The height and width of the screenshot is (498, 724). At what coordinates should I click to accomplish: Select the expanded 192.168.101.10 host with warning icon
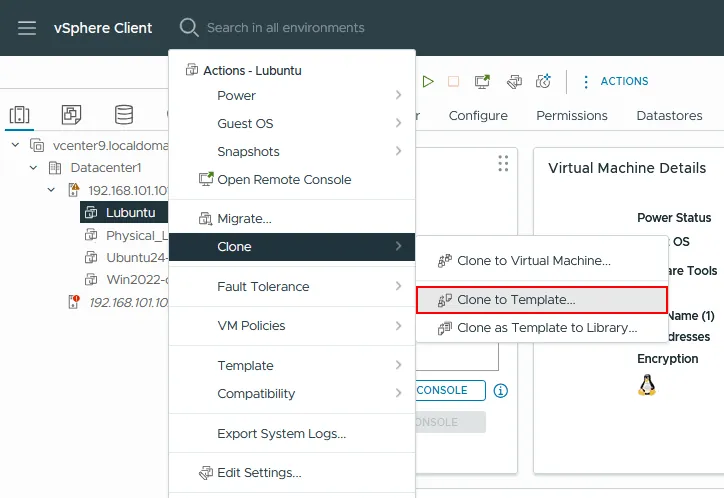click(x=128, y=190)
